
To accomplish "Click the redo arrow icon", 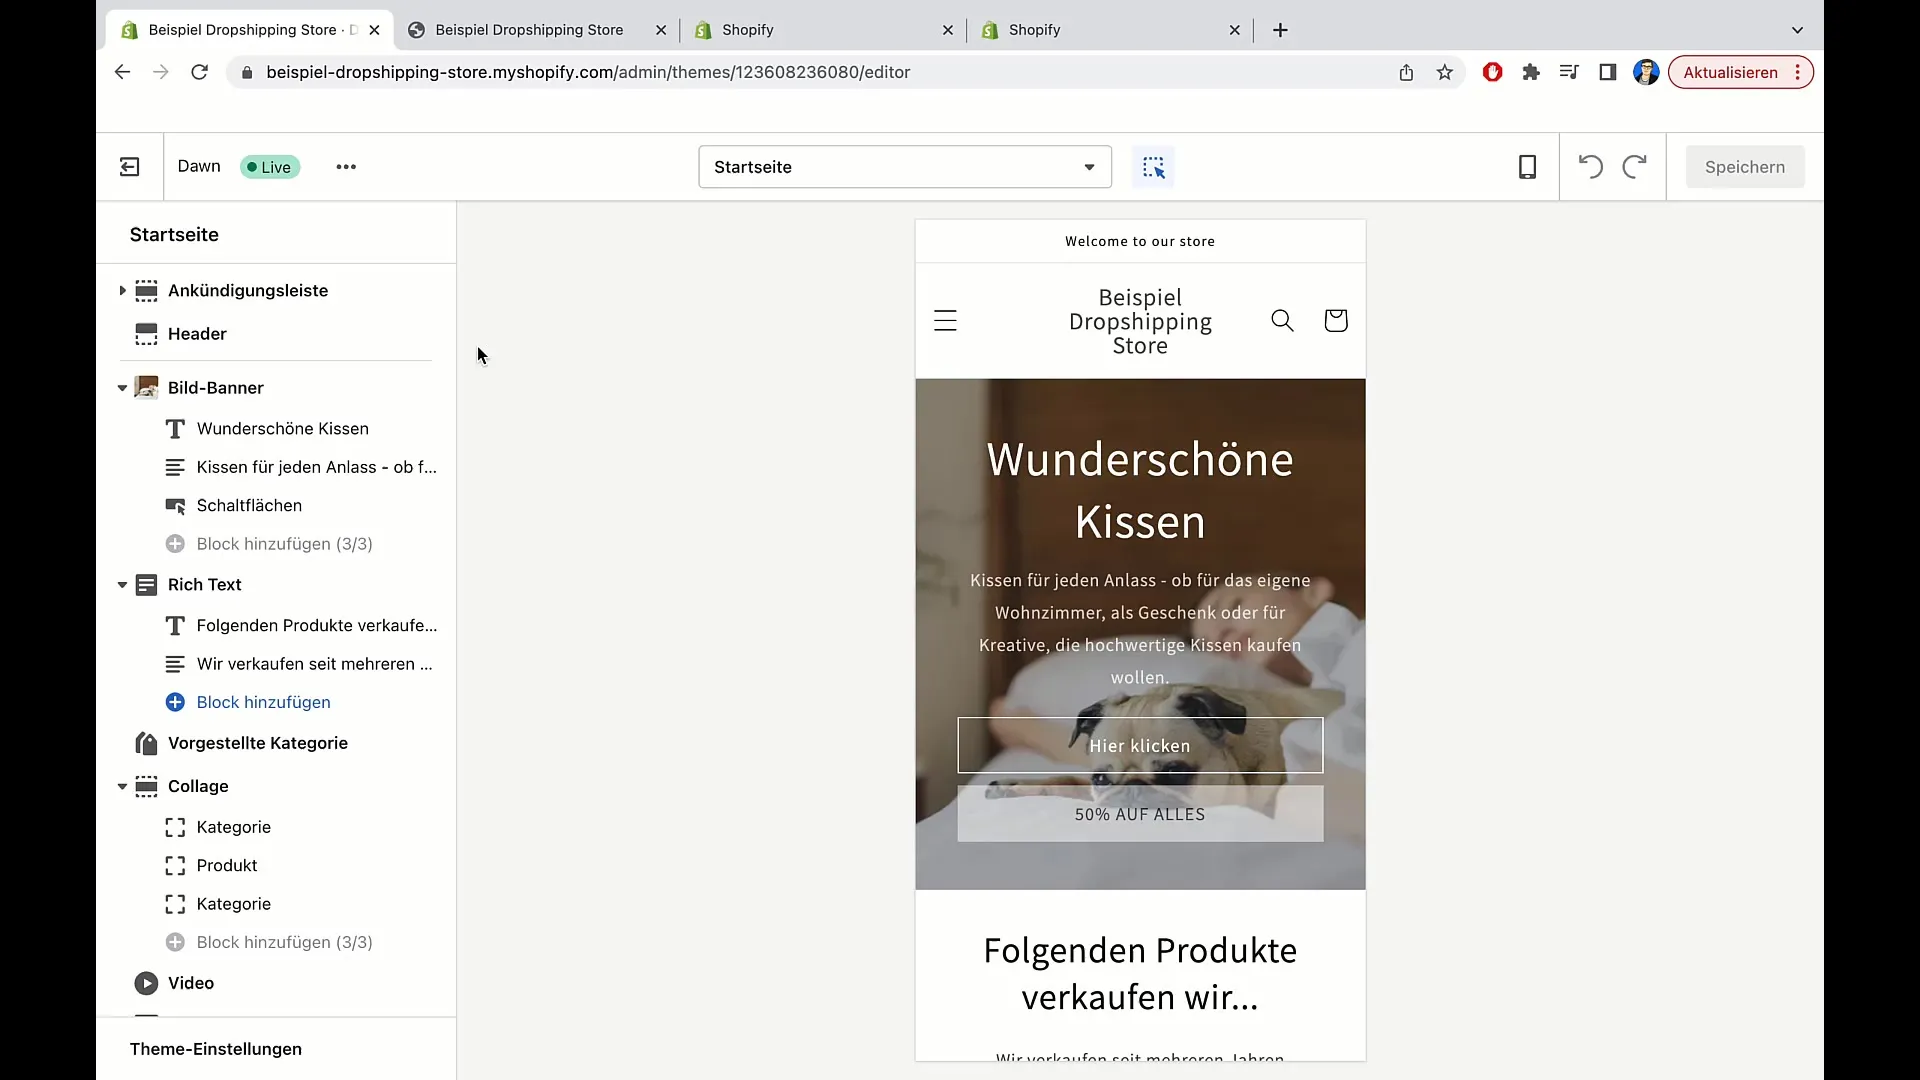I will point(1634,166).
